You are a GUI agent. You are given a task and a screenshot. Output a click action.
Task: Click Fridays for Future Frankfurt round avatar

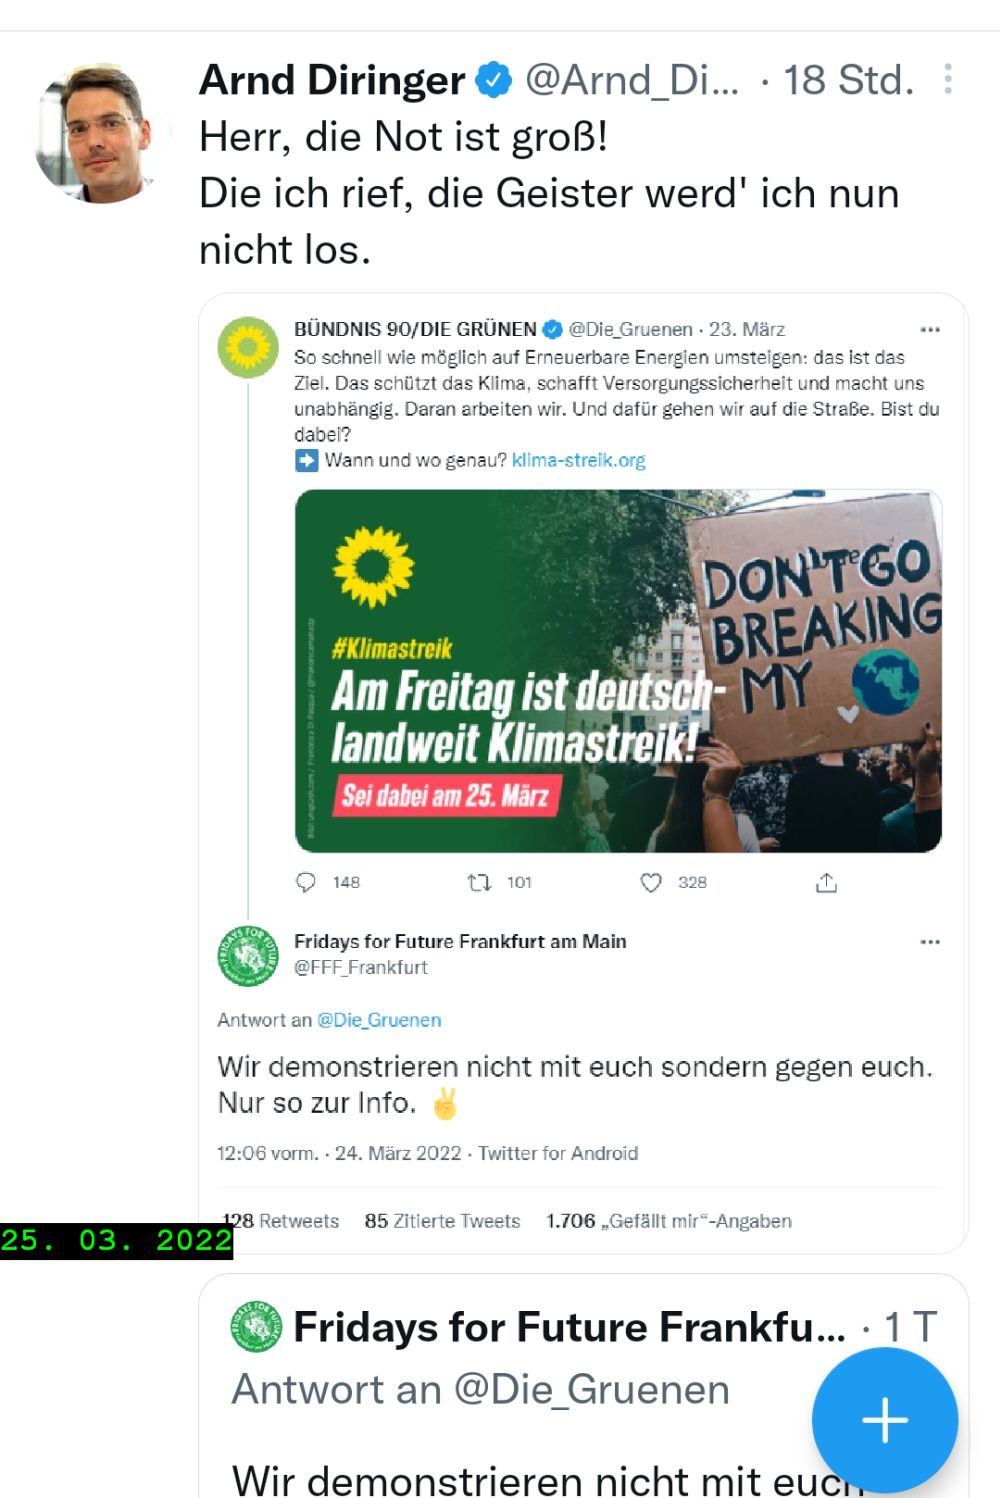[x=248, y=956]
